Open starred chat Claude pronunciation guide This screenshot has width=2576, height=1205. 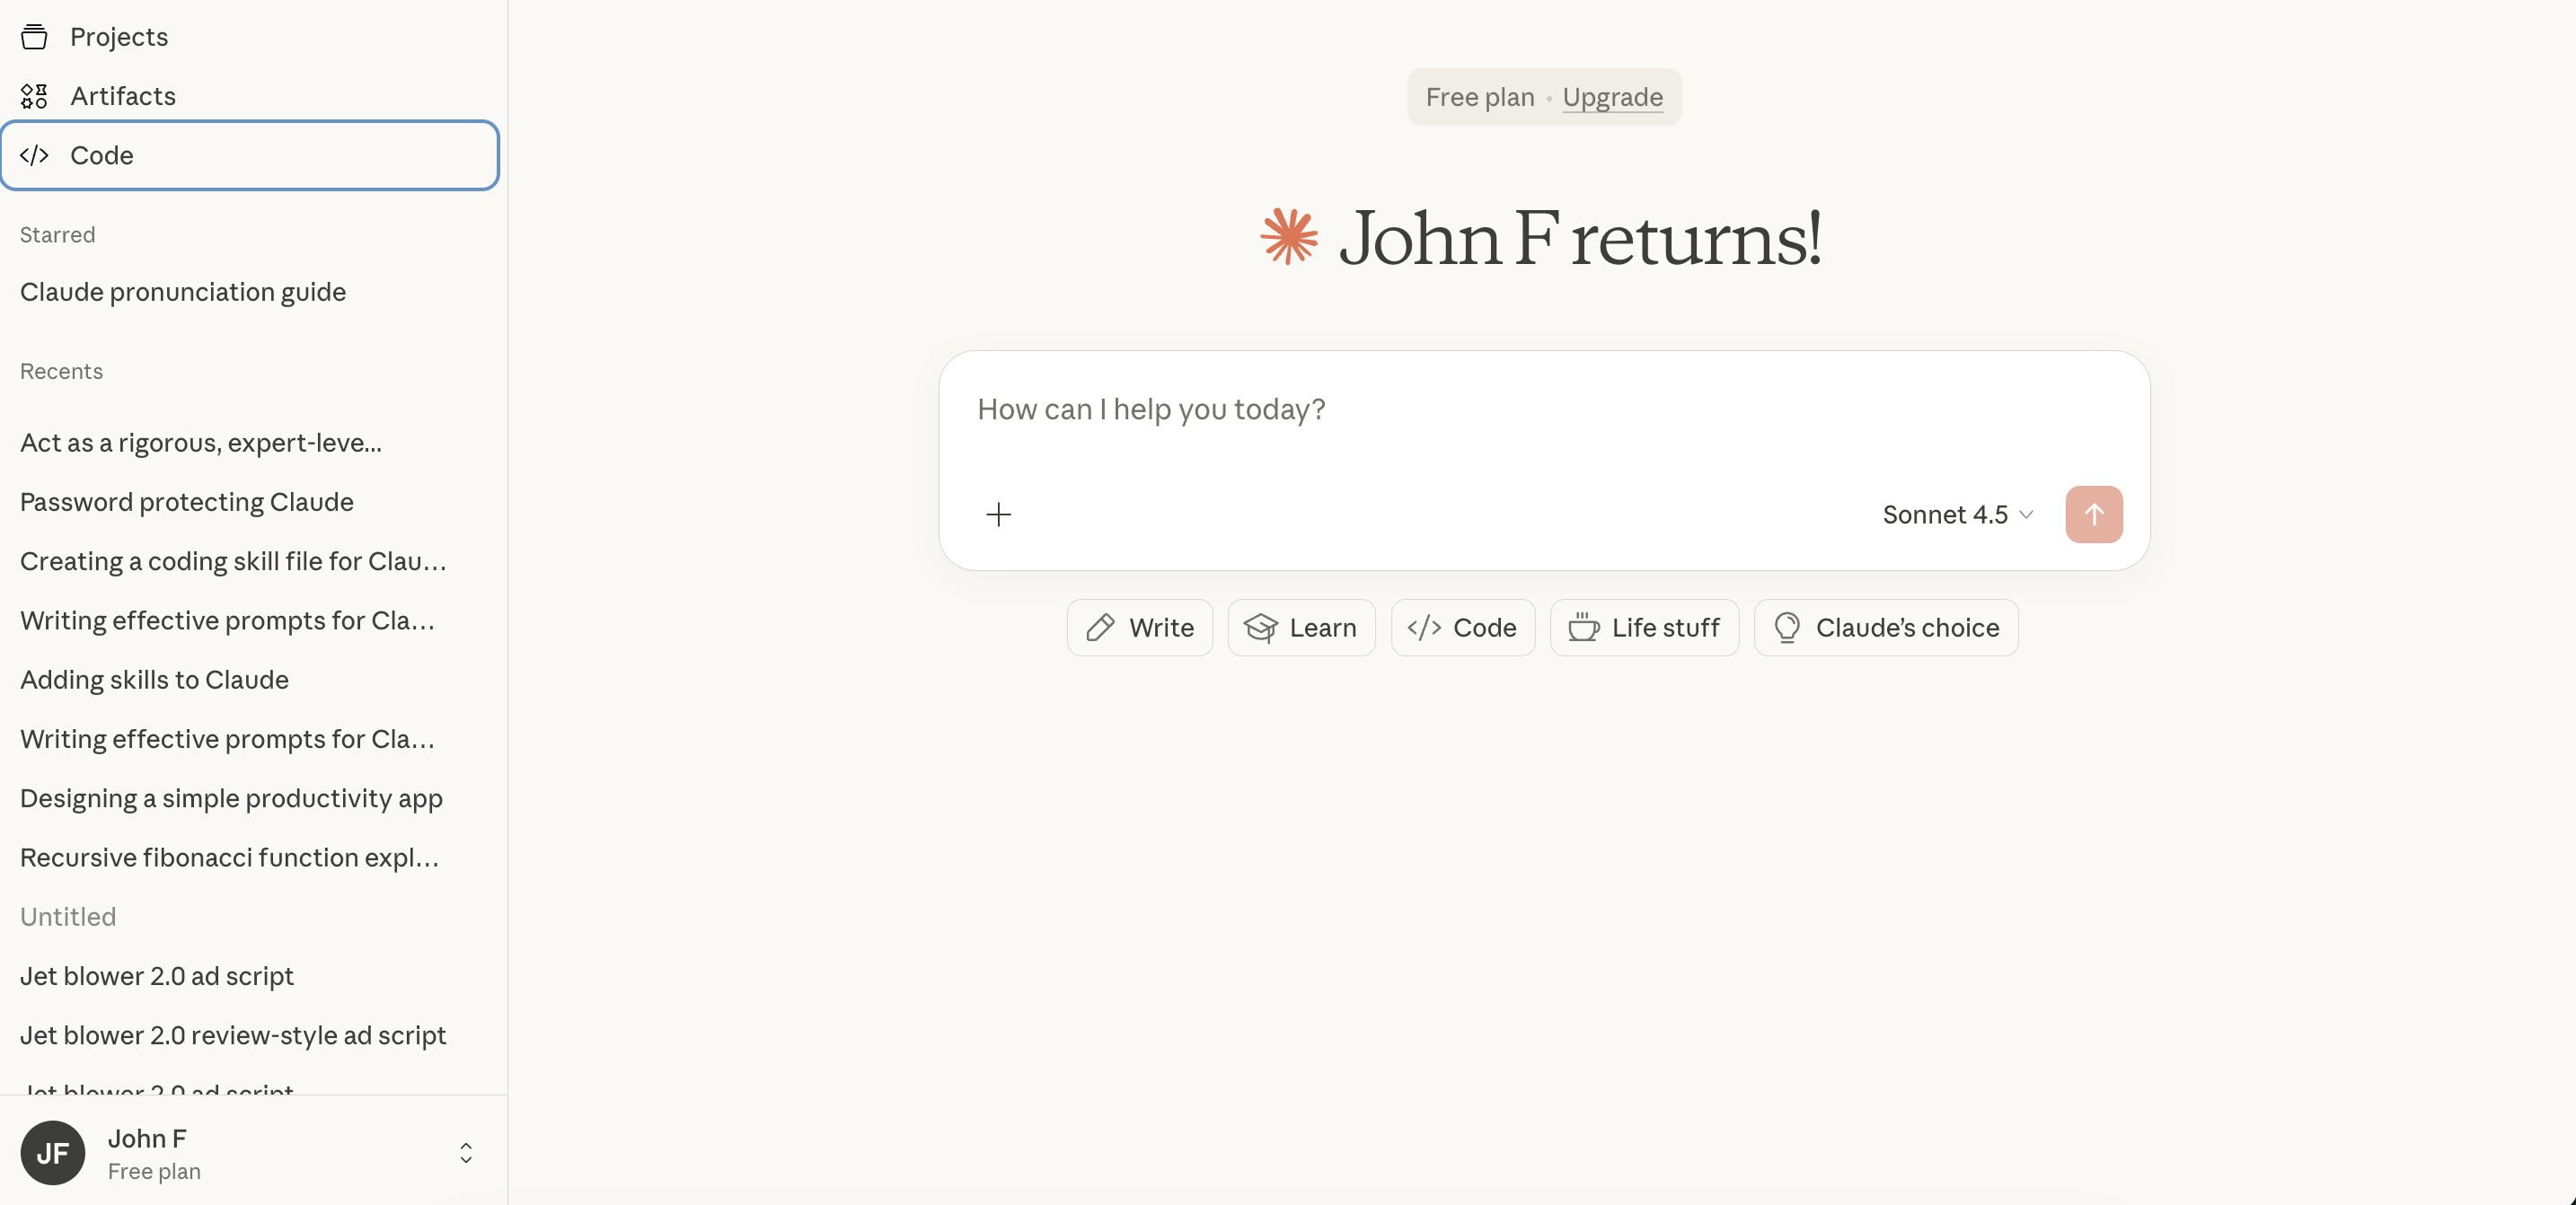(x=183, y=292)
